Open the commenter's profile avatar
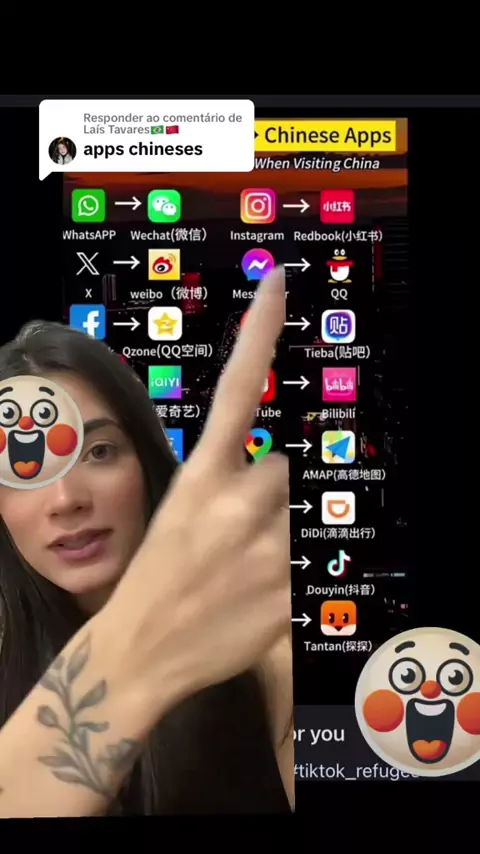This screenshot has width=480, height=854. click(x=62, y=150)
